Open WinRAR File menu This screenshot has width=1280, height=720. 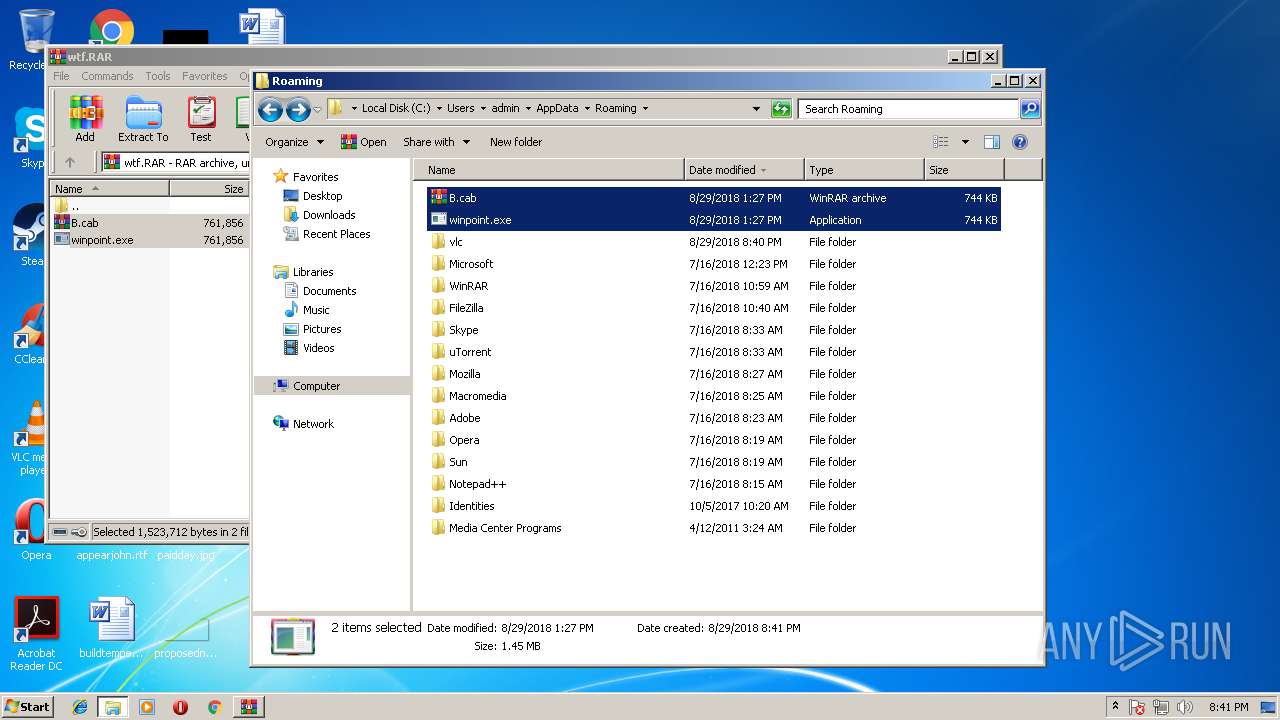(61, 76)
